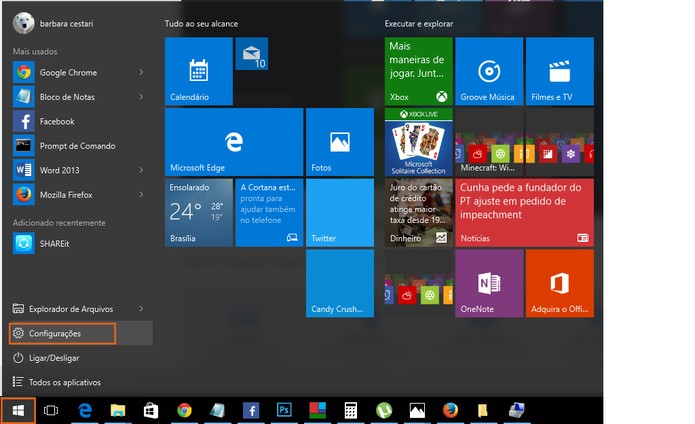The height and width of the screenshot is (424, 695).
Task: Open Photoshop from the taskbar
Action: pyautogui.click(x=284, y=411)
